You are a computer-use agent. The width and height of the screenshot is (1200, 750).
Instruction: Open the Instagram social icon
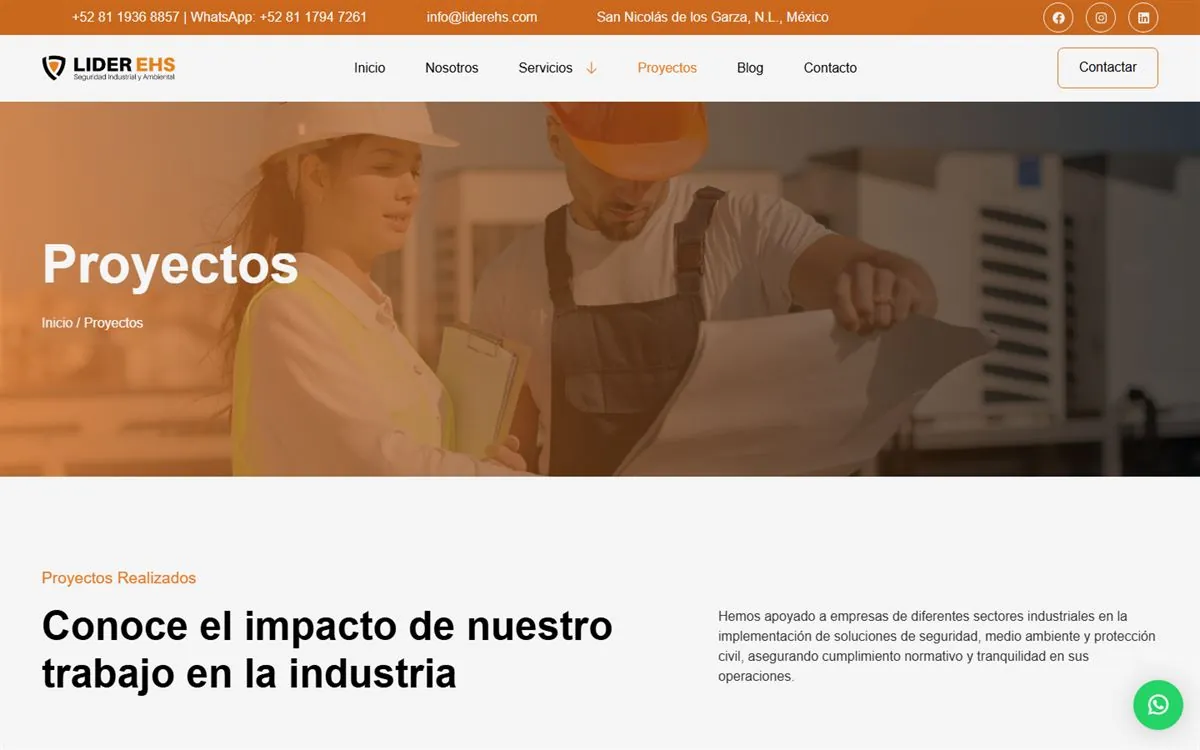pyautogui.click(x=1101, y=17)
